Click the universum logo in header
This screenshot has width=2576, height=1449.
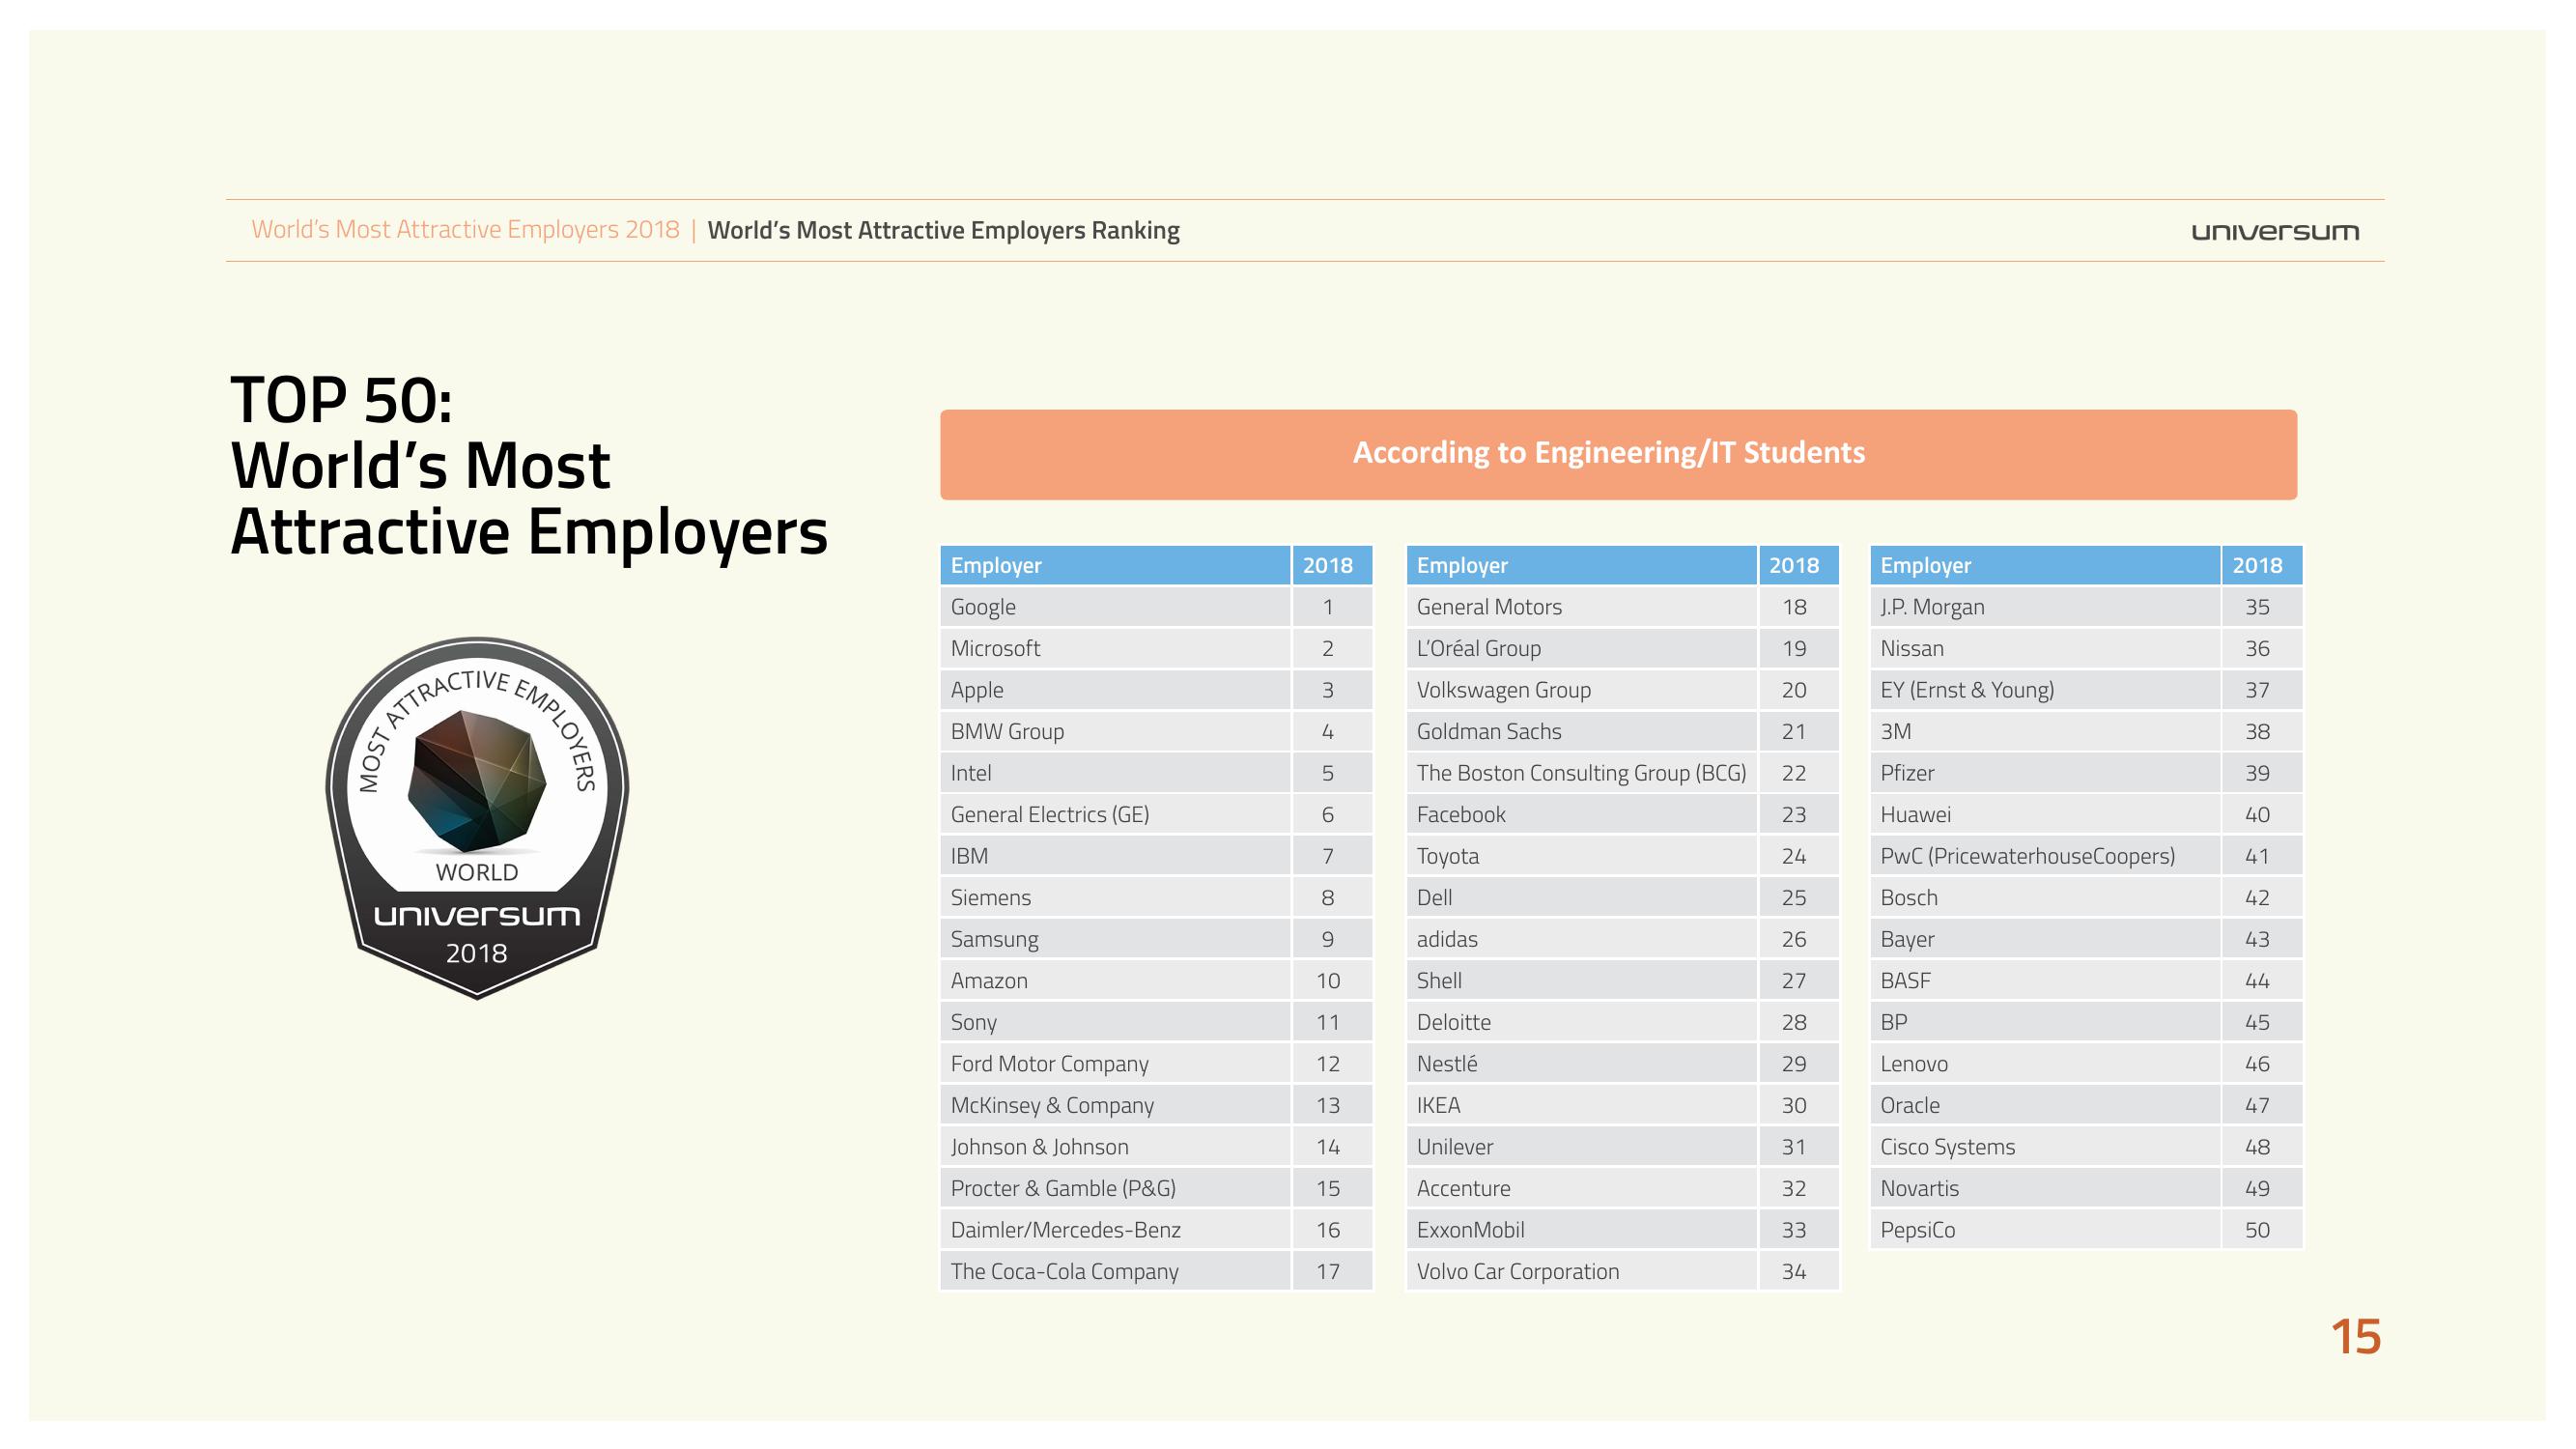[x=2274, y=232]
